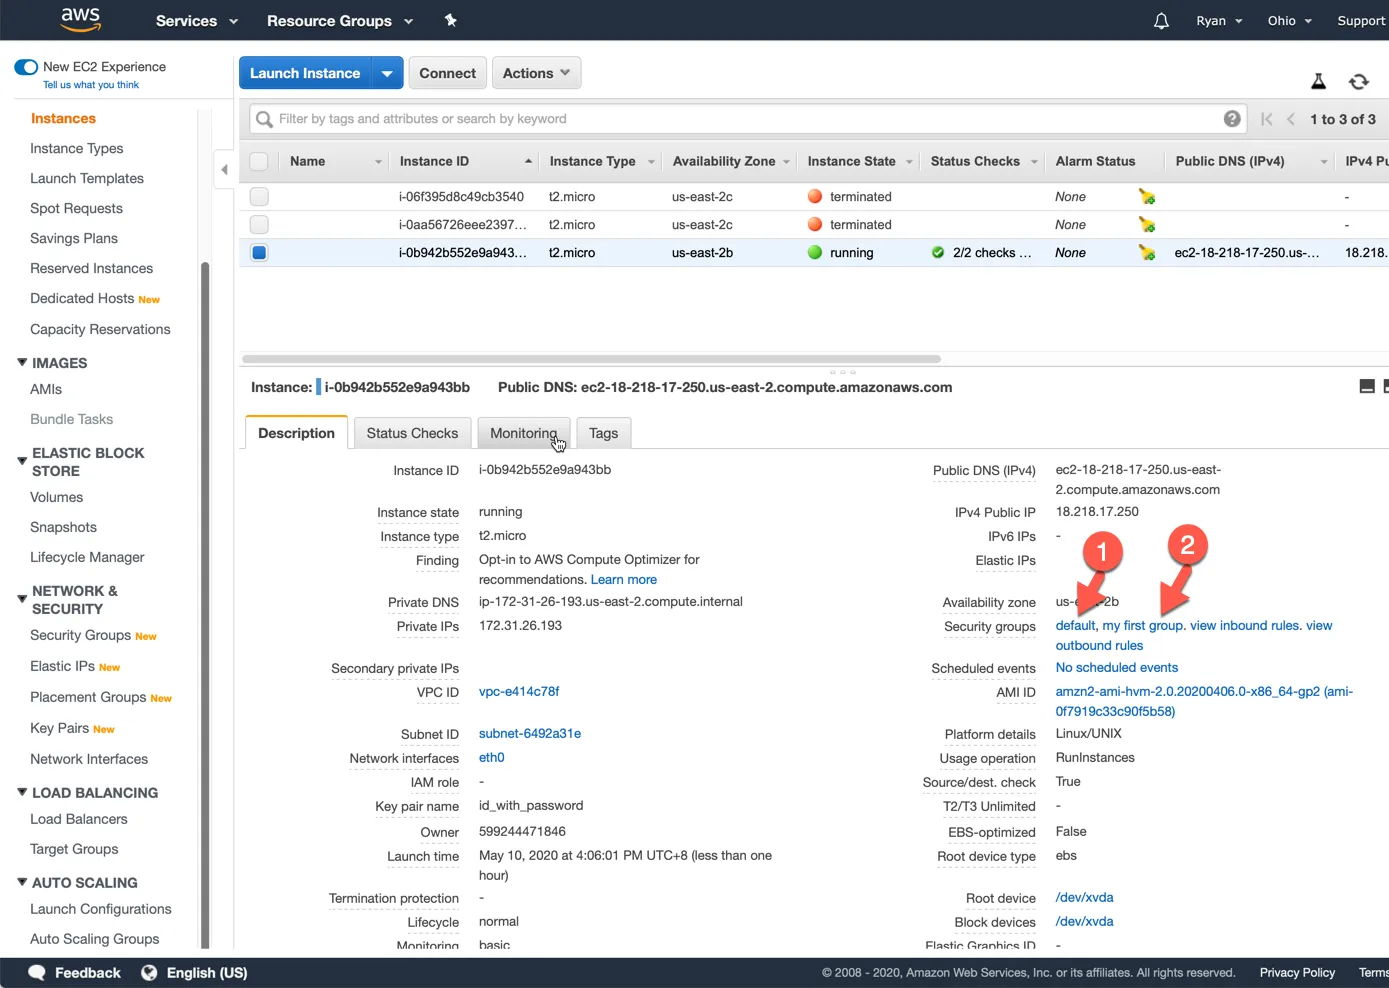The width and height of the screenshot is (1389, 988).
Task: Open the AWS home logo
Action: pos(80,19)
